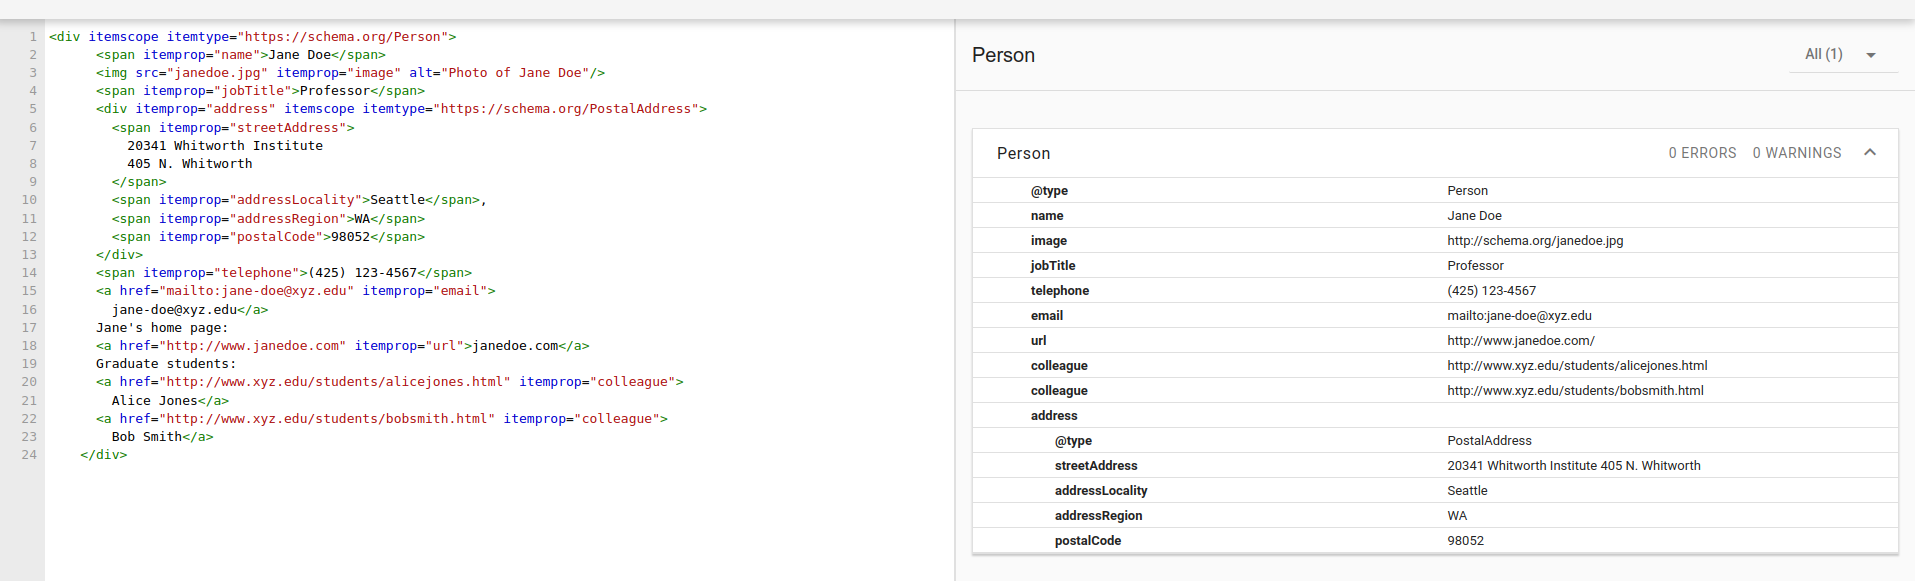This screenshot has height=581, width=1915.
Task: Select the top Person page heading
Action: point(1003,55)
